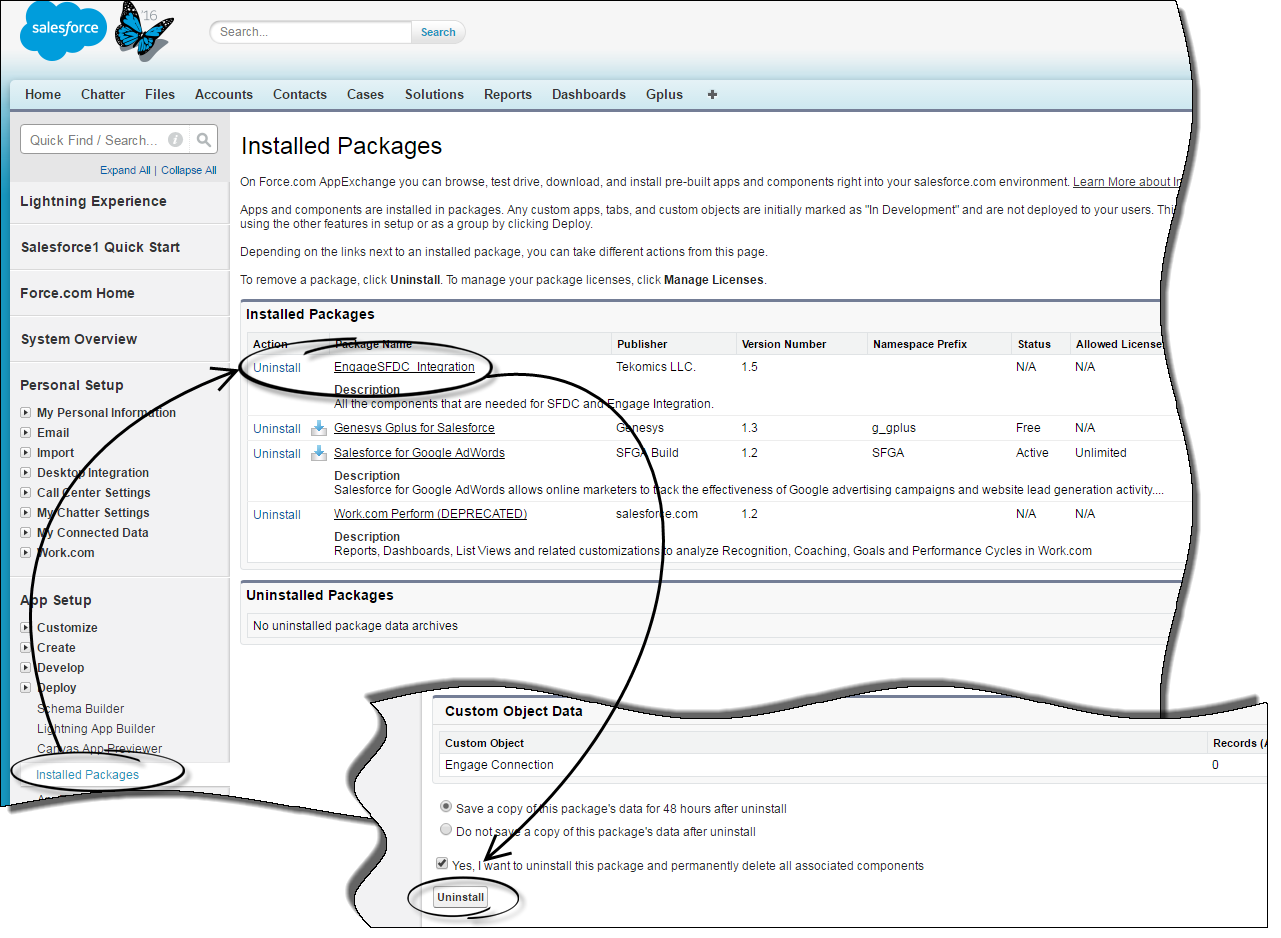The width and height of the screenshot is (1281, 938).
Task: Expand the Work.com sidebar item
Action: click(x=26, y=553)
